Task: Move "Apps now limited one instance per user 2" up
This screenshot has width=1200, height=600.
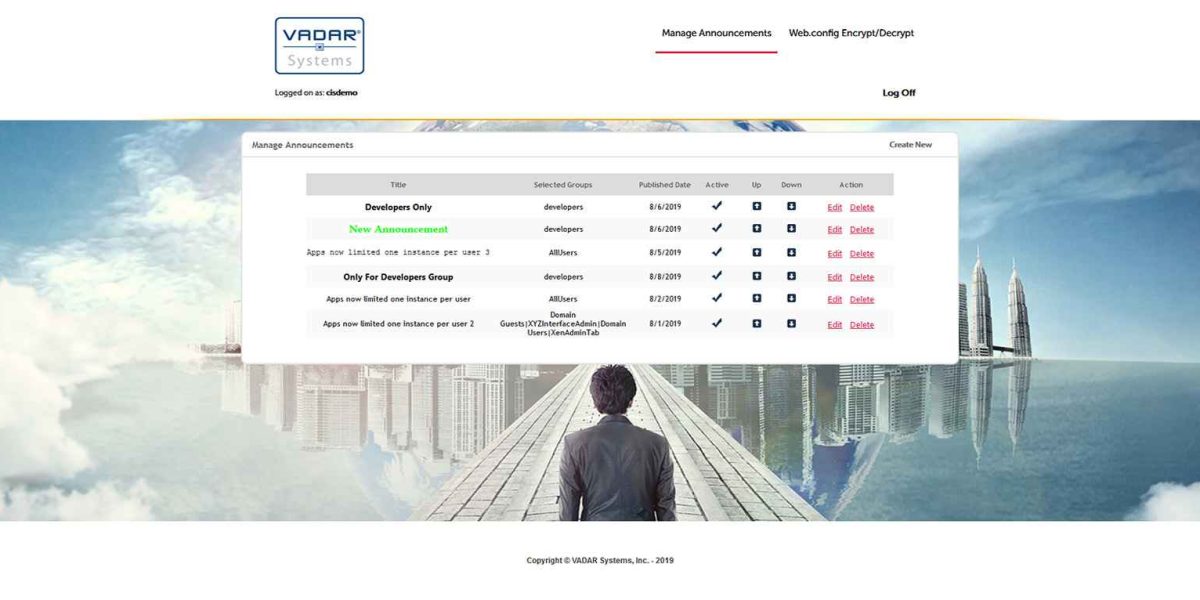Action: point(757,324)
